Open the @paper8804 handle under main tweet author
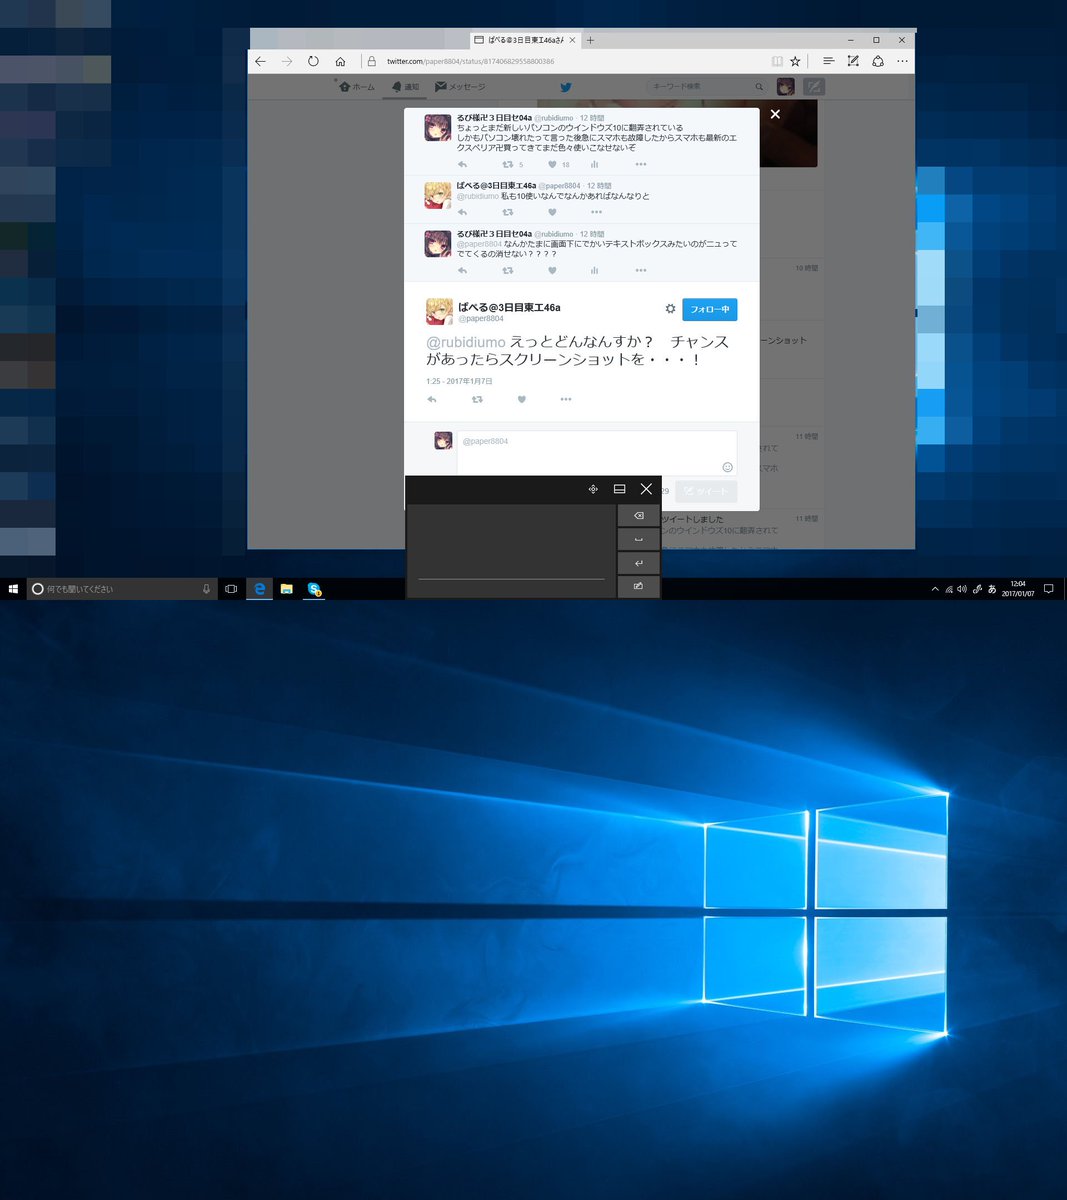Screen dimensions: 1067x1200 [x=481, y=319]
